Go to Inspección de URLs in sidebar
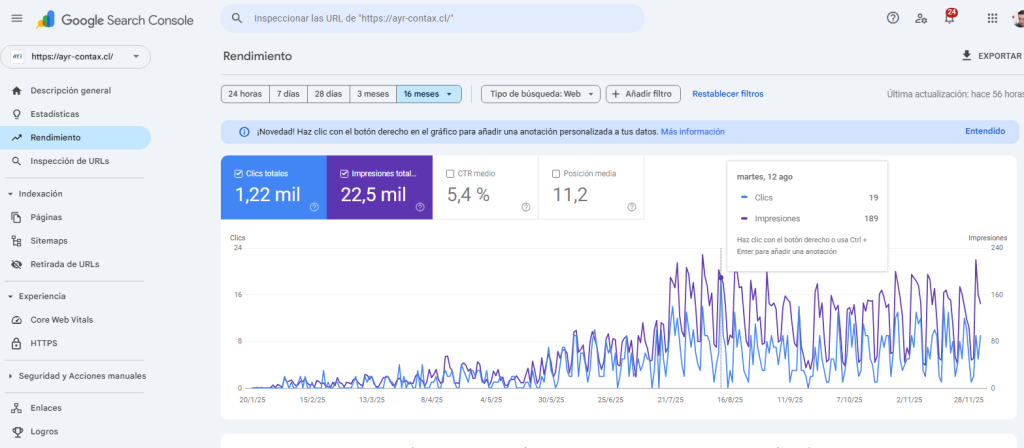 coord(70,161)
